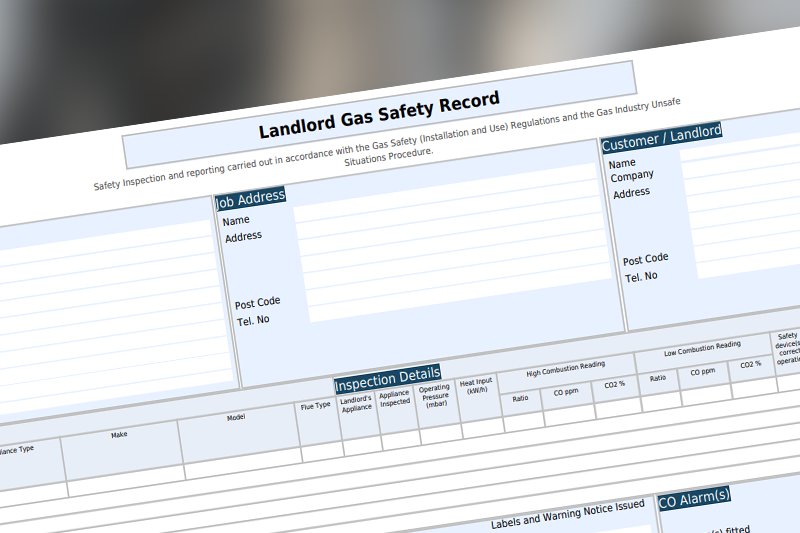The height and width of the screenshot is (533, 800).
Task: Click the 'Landlord Gas Safety Record' title
Action: (379, 115)
